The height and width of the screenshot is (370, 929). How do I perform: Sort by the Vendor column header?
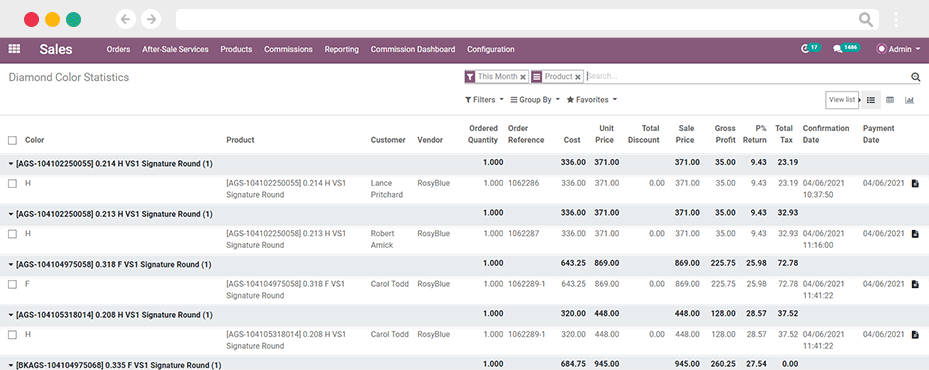[x=430, y=141]
